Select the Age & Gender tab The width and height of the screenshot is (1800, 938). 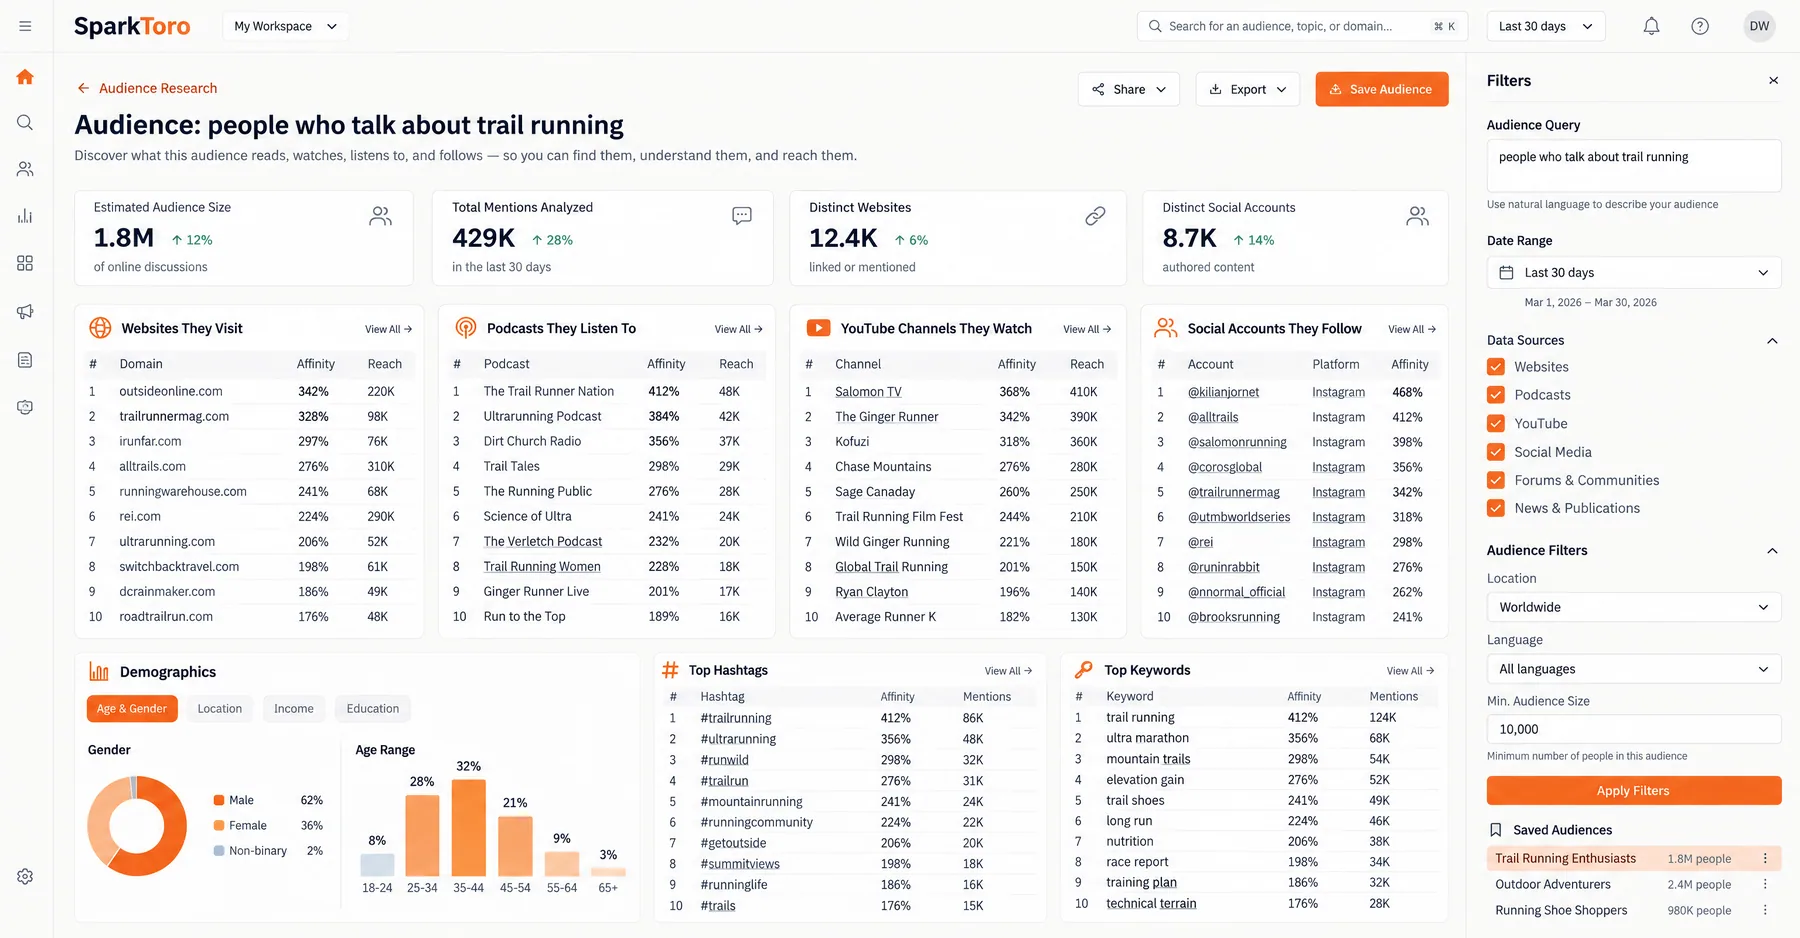132,709
